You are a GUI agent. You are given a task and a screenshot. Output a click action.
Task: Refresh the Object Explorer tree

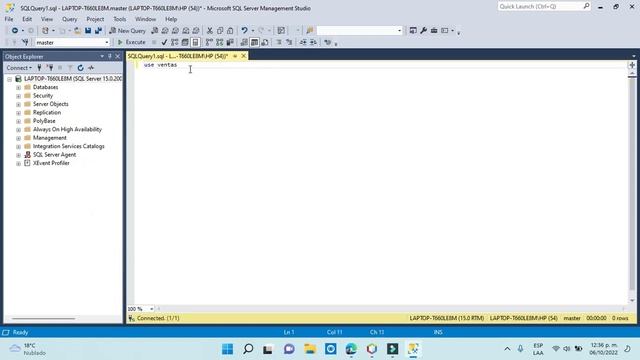[80, 68]
